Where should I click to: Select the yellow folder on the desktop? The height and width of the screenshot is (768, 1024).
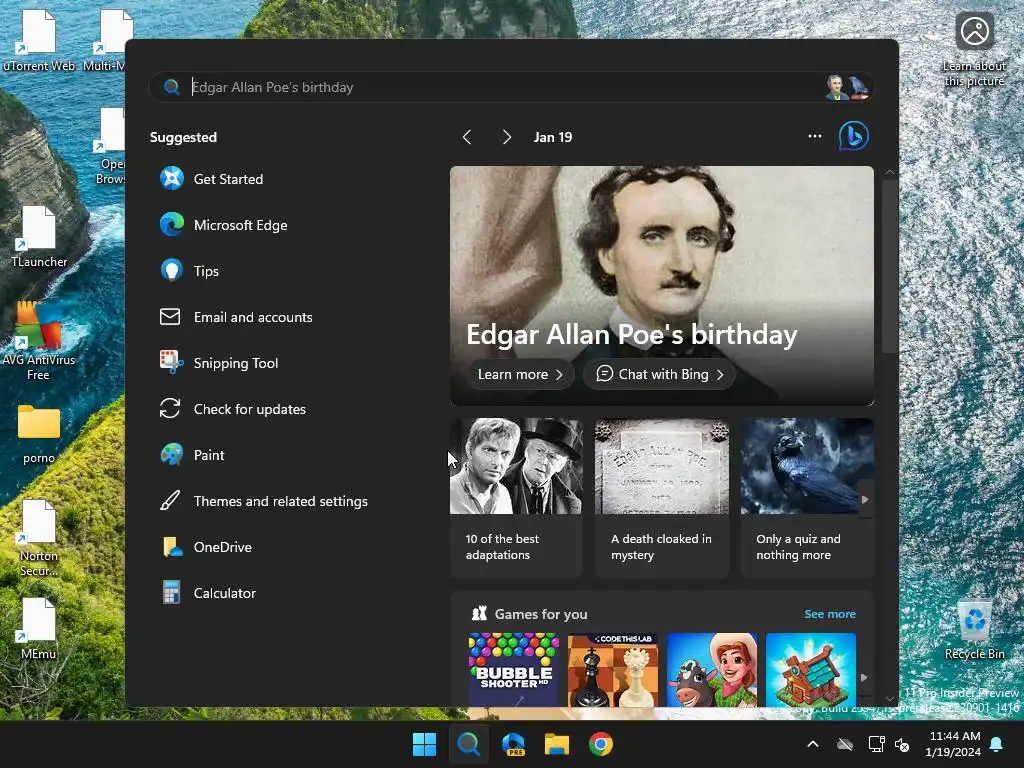pyautogui.click(x=39, y=434)
